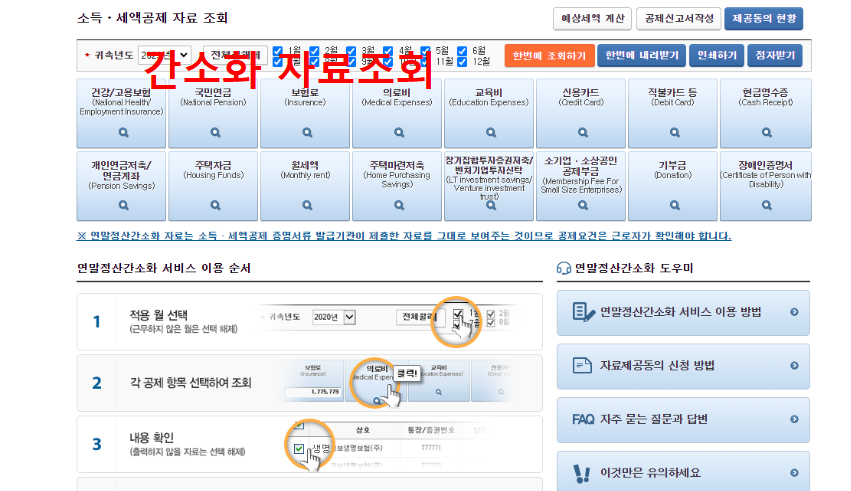Click the 점자받기 braille button

[775, 55]
